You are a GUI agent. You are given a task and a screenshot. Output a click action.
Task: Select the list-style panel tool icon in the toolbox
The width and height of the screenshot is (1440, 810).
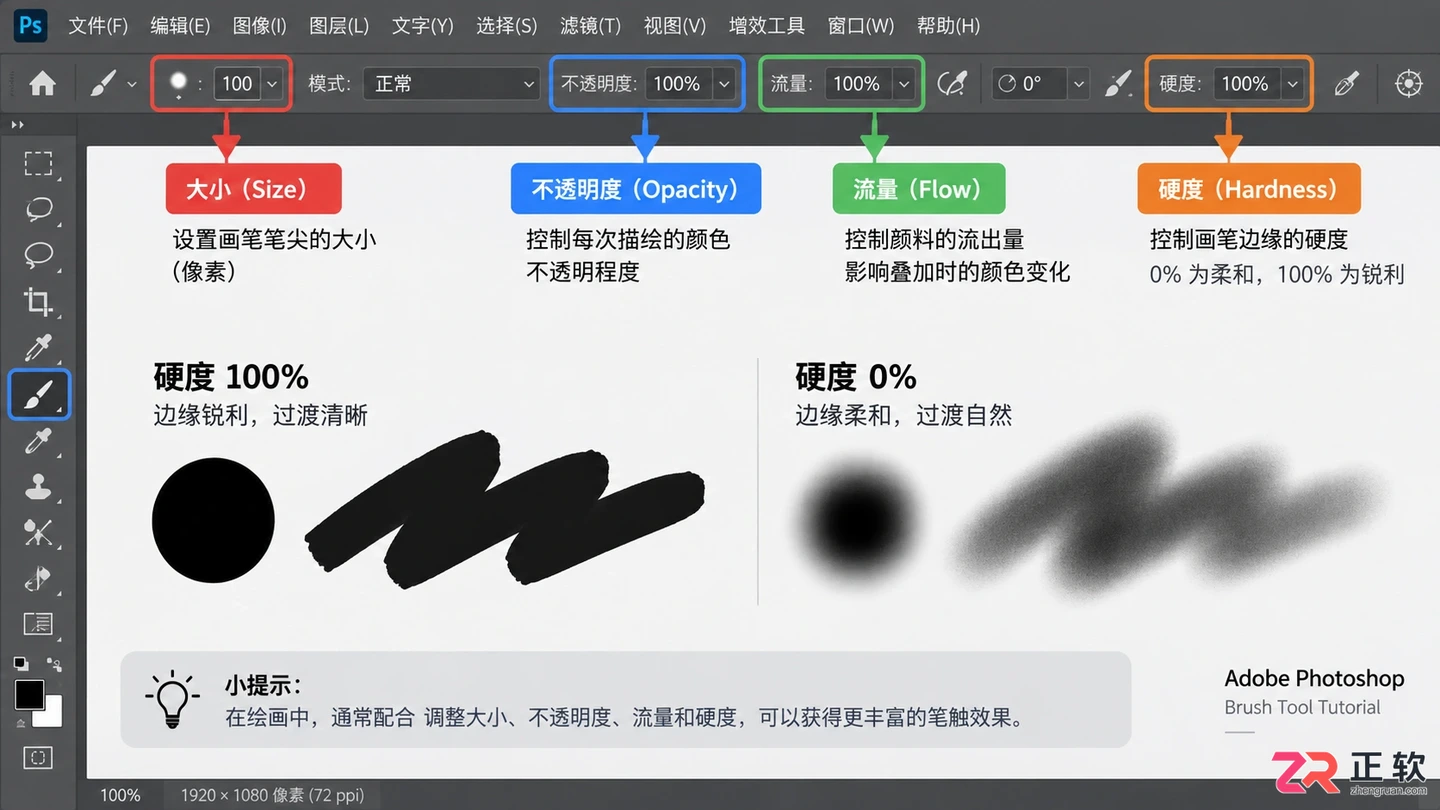38,624
